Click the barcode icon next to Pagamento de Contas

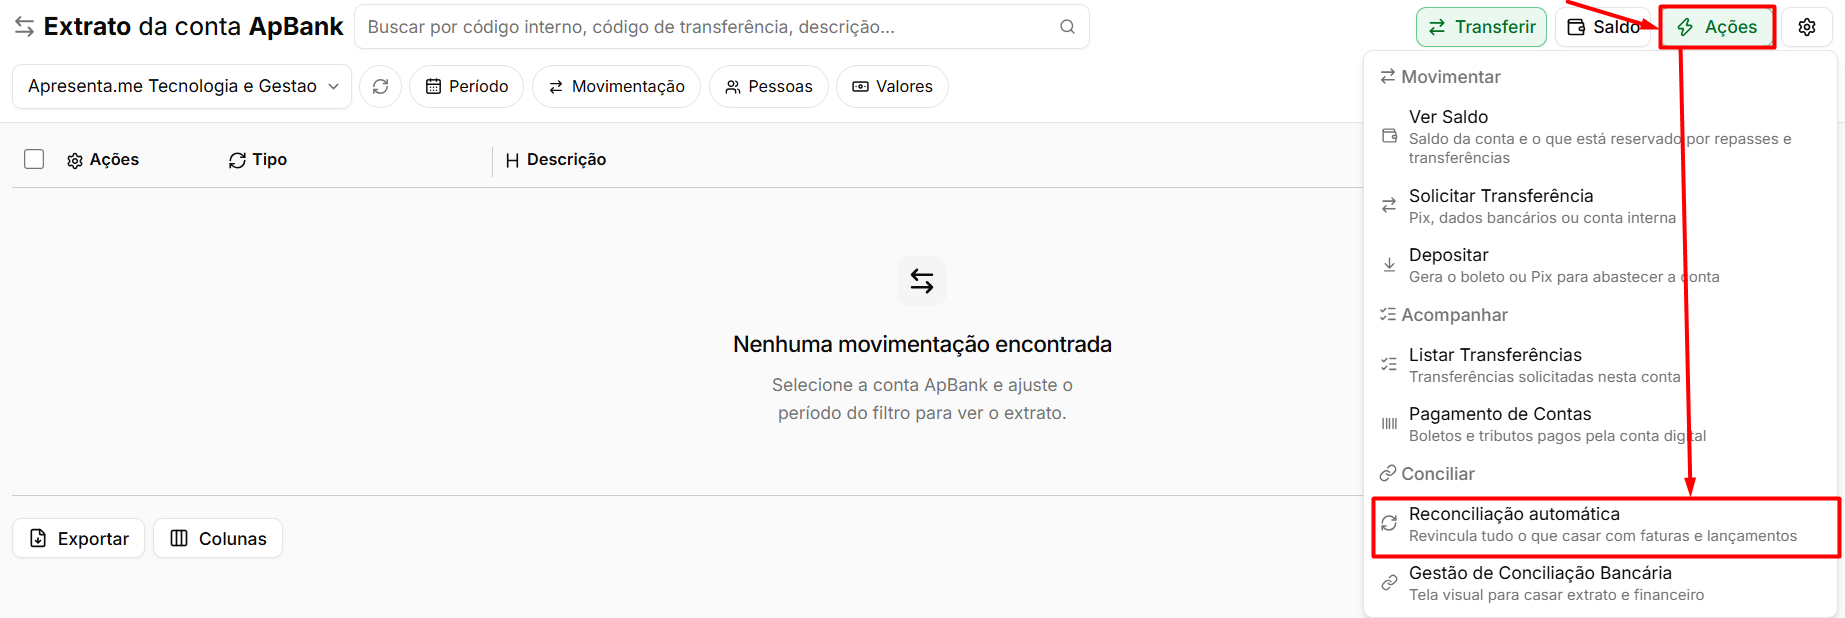point(1389,424)
